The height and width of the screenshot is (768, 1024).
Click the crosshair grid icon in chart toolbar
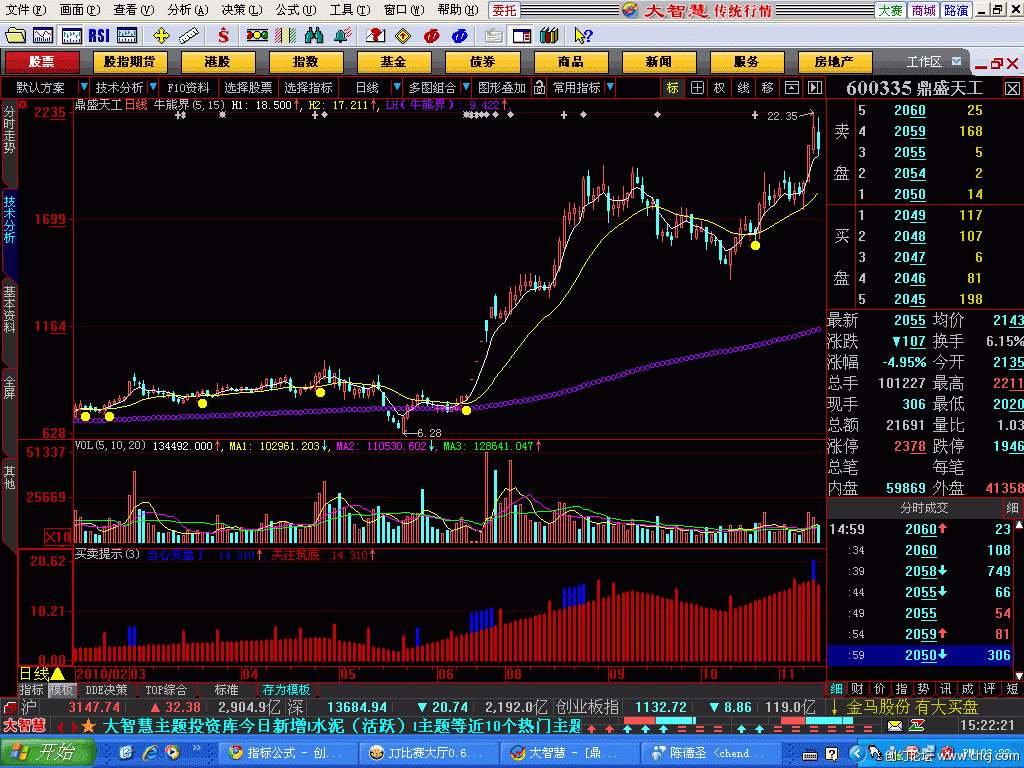pyautogui.click(x=697, y=88)
